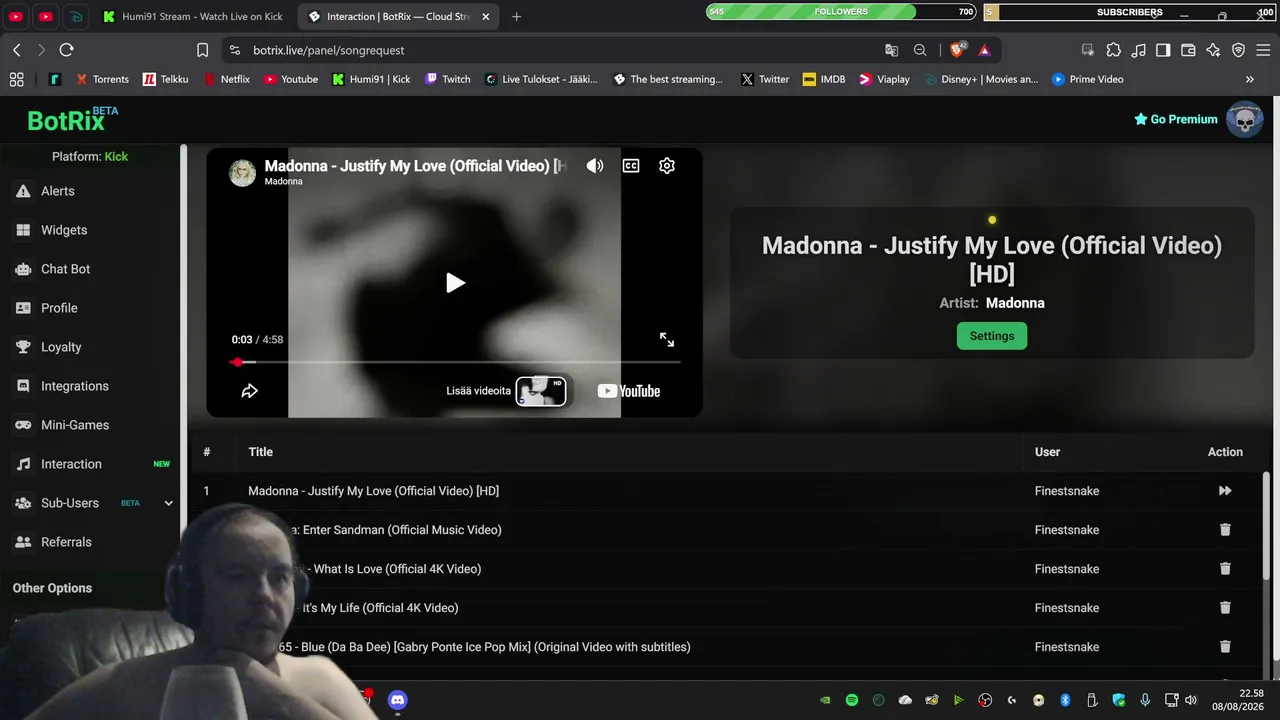Delete the Enter Sandman song request
1280x720 pixels.
coord(1225,530)
